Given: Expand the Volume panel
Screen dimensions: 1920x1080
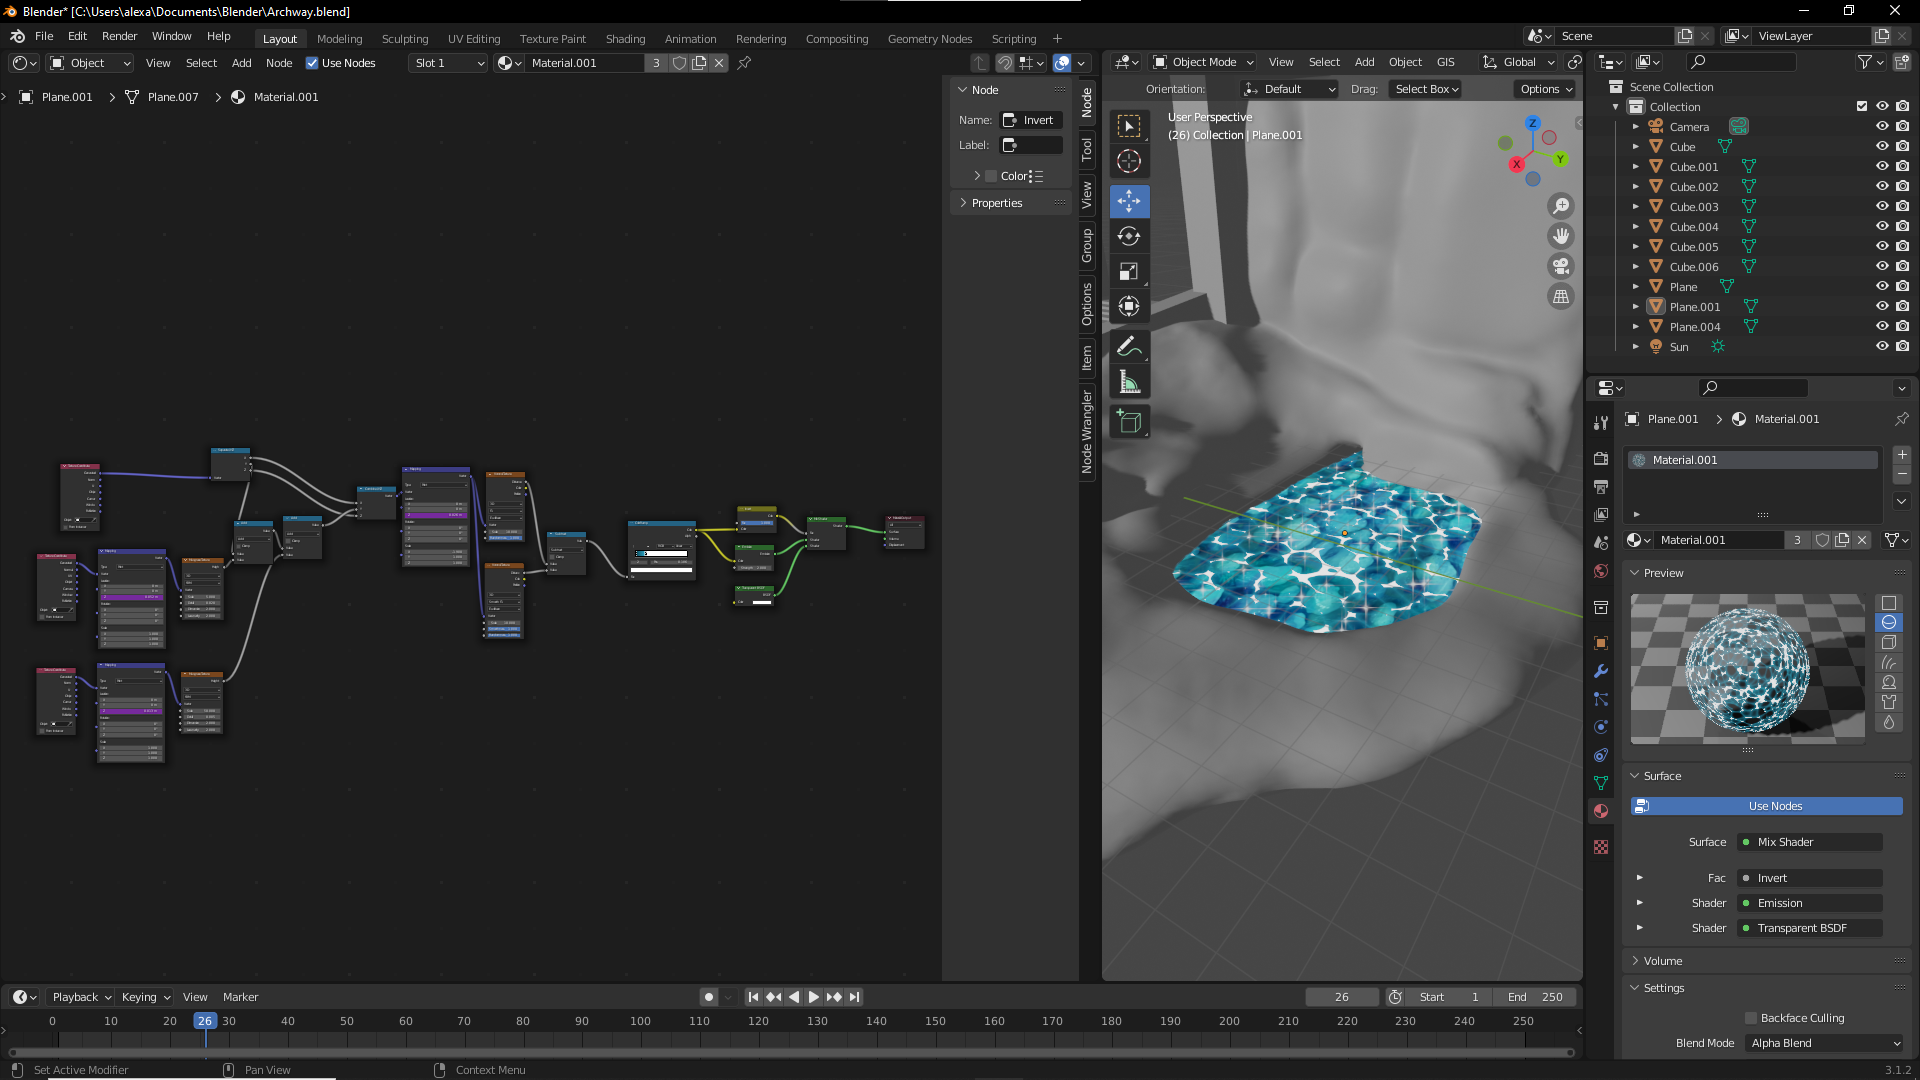Looking at the screenshot, I should coord(1663,961).
